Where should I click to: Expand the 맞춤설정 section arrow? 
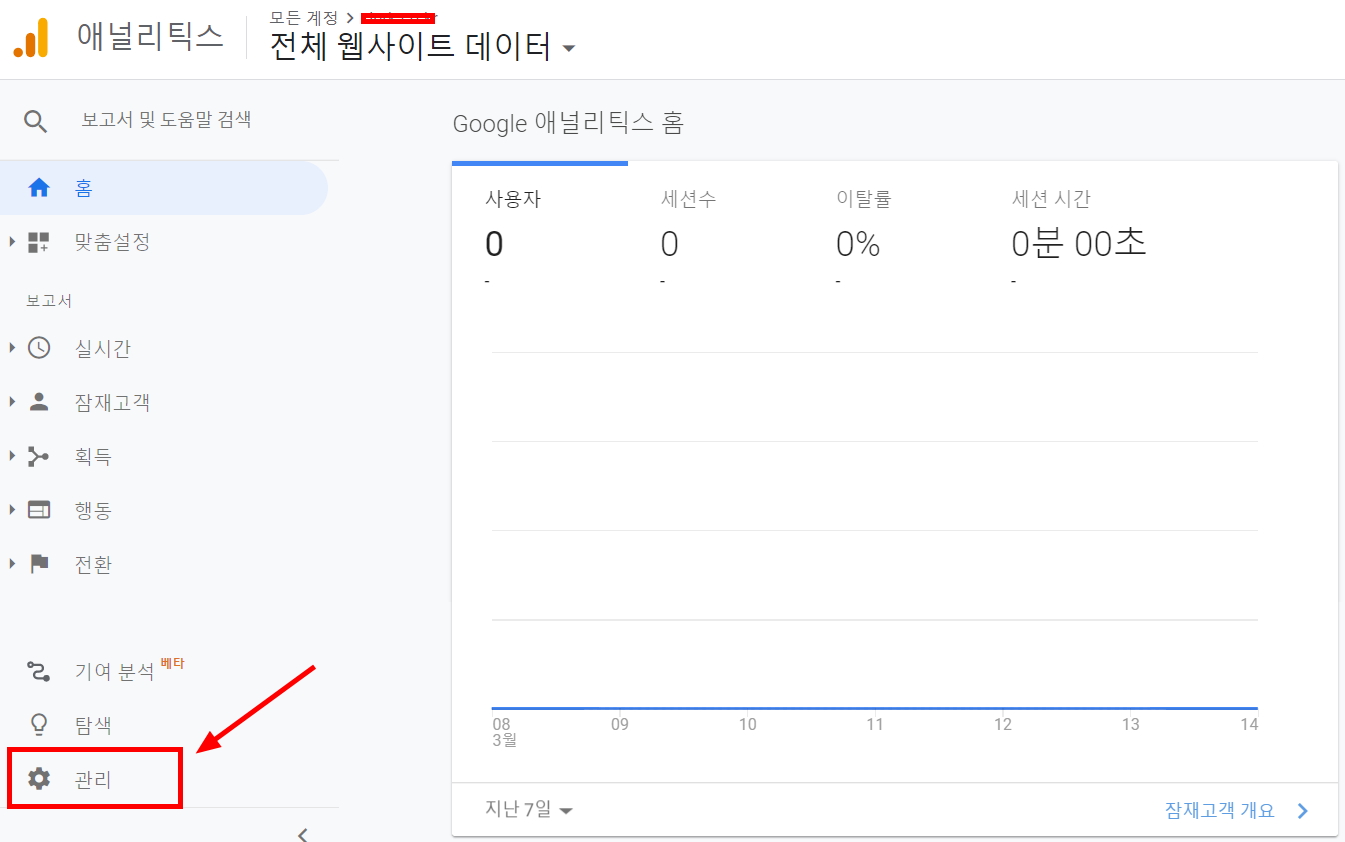tap(12, 242)
